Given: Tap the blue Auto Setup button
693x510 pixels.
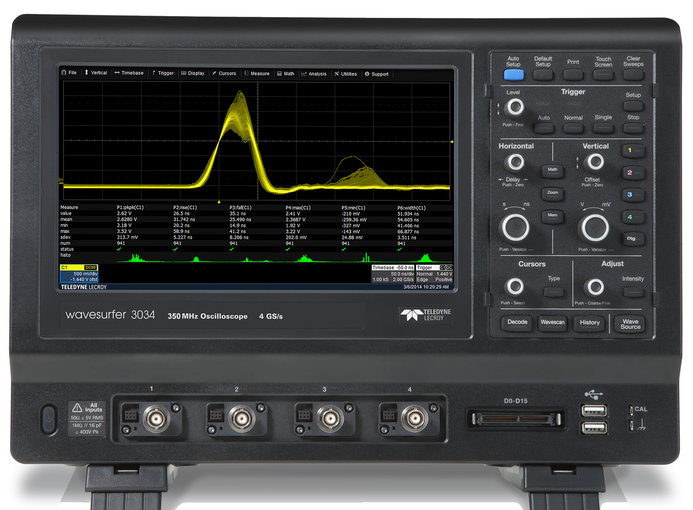Looking at the screenshot, I should [514, 75].
